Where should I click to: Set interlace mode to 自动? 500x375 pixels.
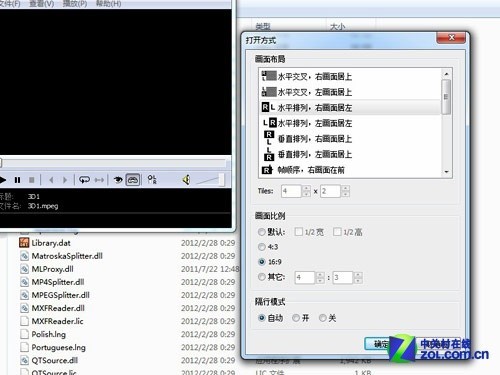262,318
